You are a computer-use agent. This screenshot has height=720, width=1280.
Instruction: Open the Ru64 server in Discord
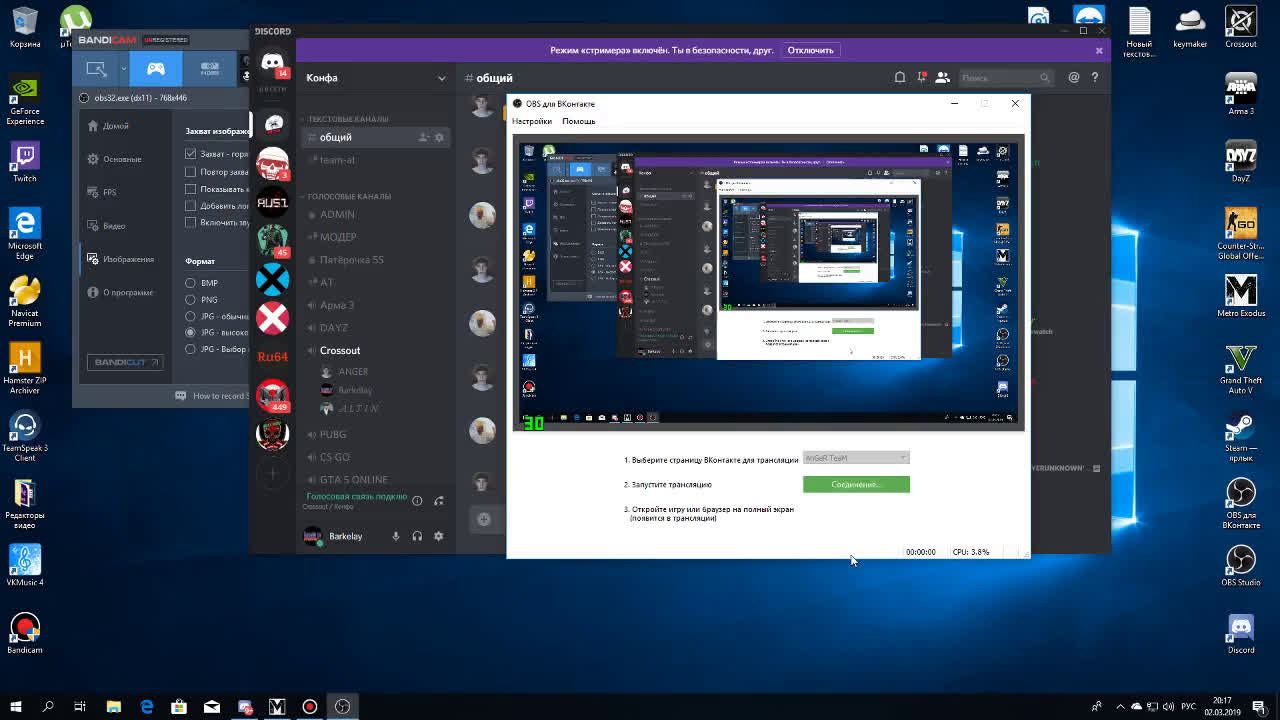point(272,357)
